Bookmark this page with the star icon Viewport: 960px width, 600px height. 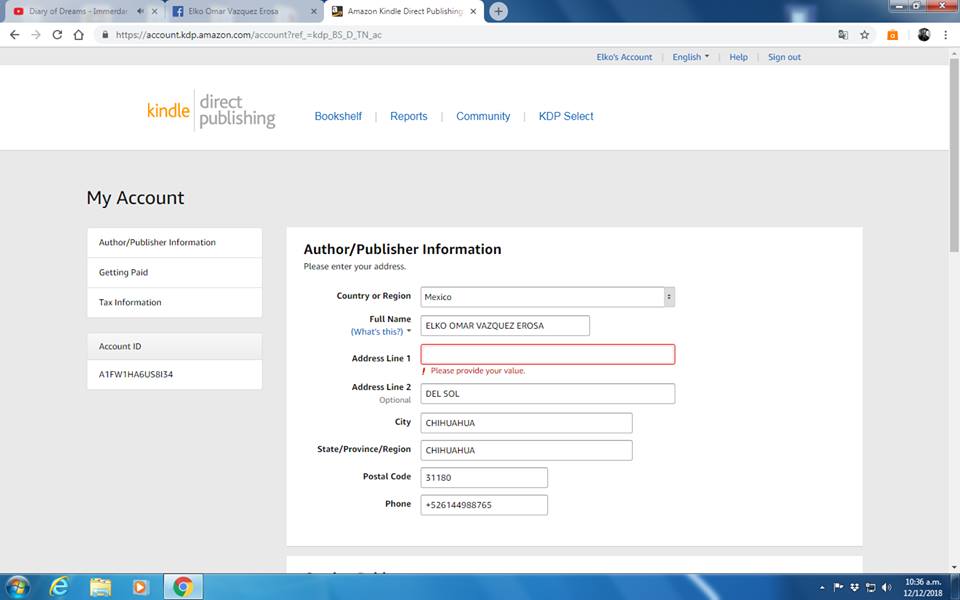pyautogui.click(x=865, y=34)
